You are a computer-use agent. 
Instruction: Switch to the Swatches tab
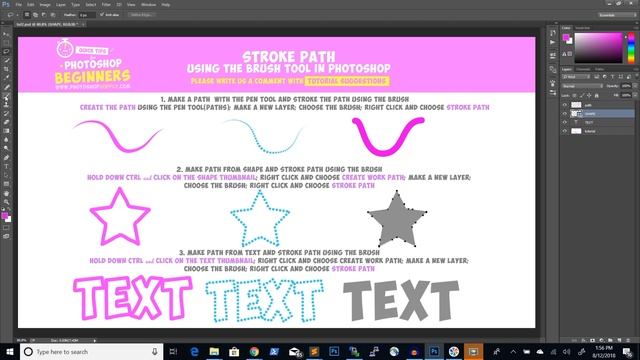582,28
